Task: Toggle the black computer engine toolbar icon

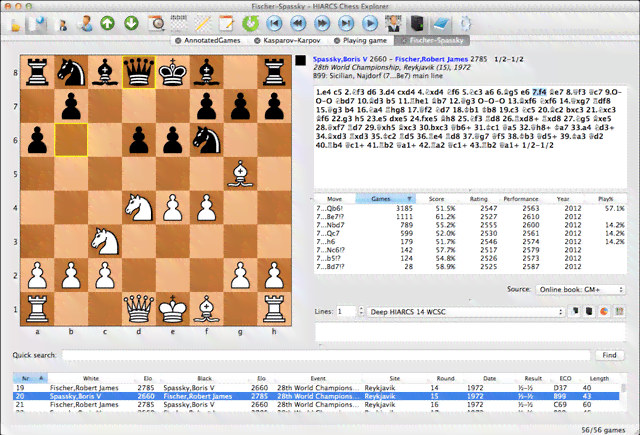Action: click(x=417, y=24)
